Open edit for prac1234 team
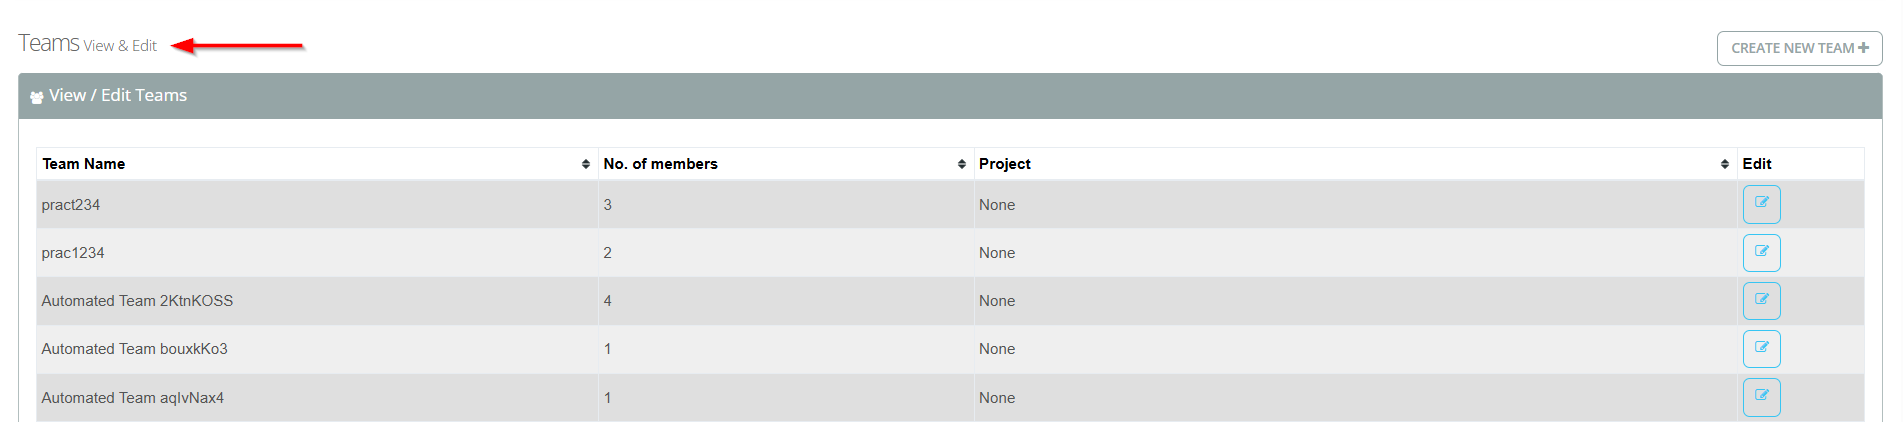Image resolution: width=1903 pixels, height=422 pixels. tap(1761, 252)
